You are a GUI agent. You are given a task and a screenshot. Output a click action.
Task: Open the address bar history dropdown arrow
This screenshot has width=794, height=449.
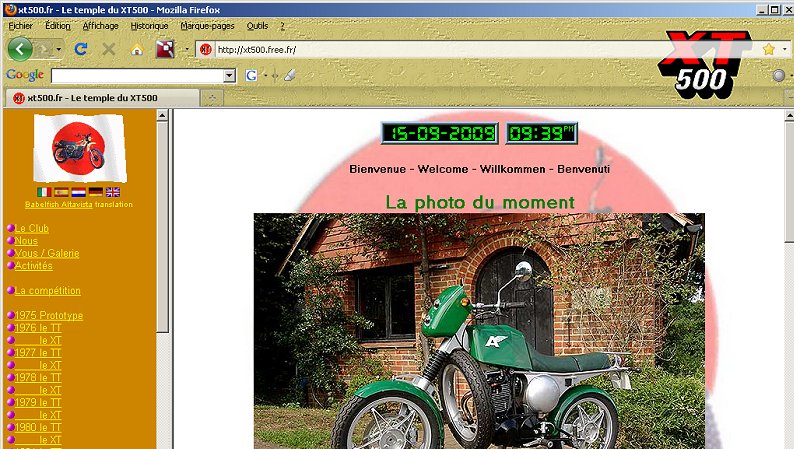coord(785,49)
